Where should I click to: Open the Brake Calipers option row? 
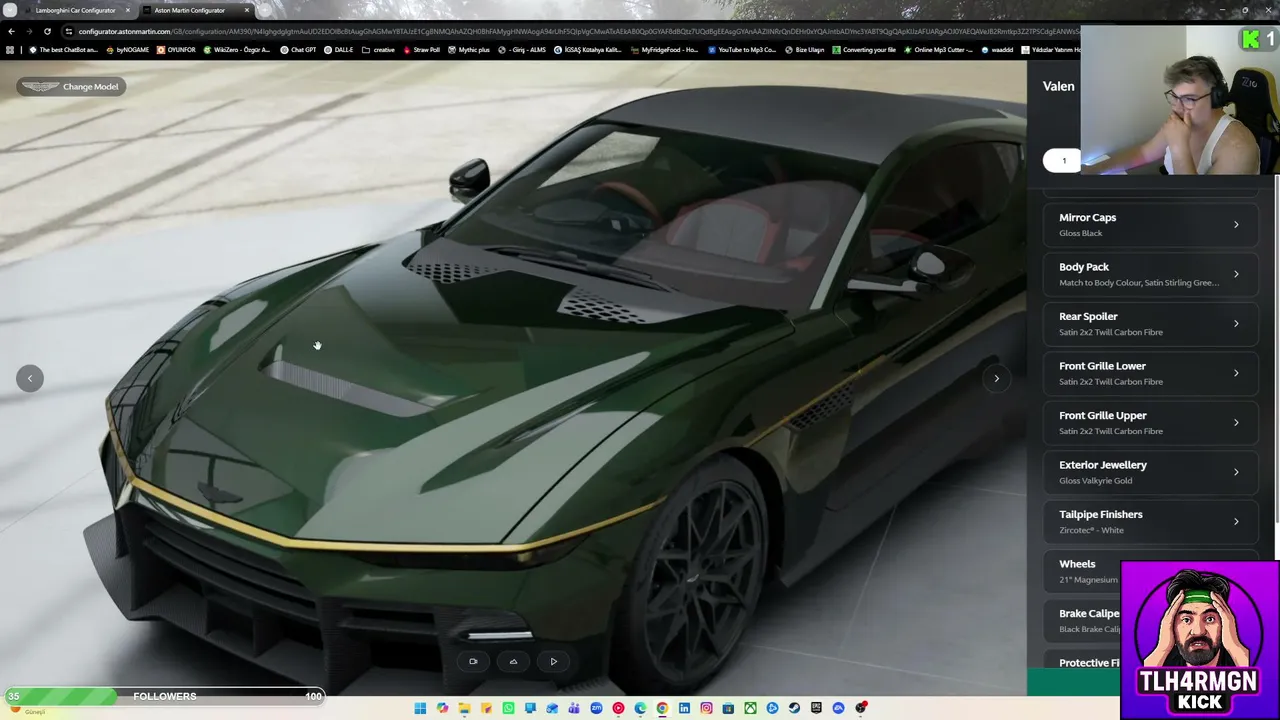coord(1083,621)
